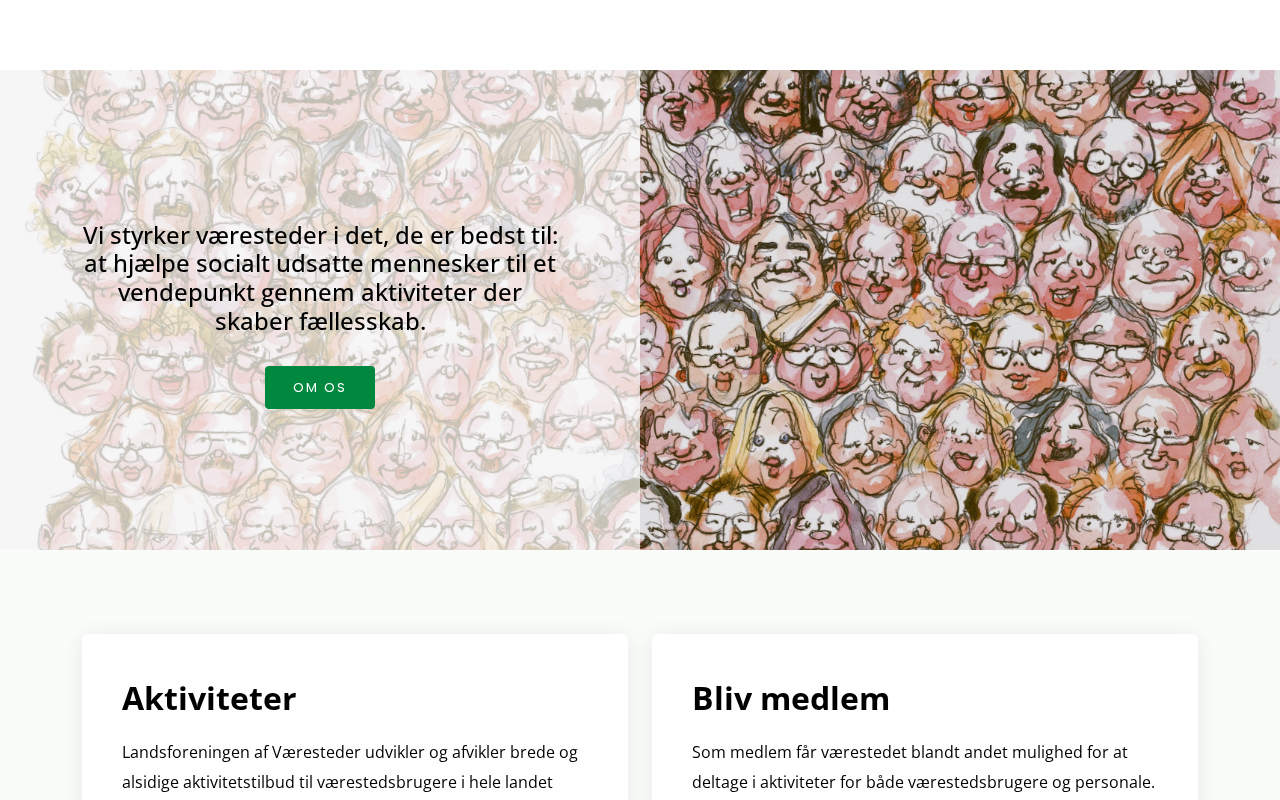Click the 'at hjælpe socialt udsatte mennesker' line
This screenshot has width=1280, height=800.
tap(320, 263)
